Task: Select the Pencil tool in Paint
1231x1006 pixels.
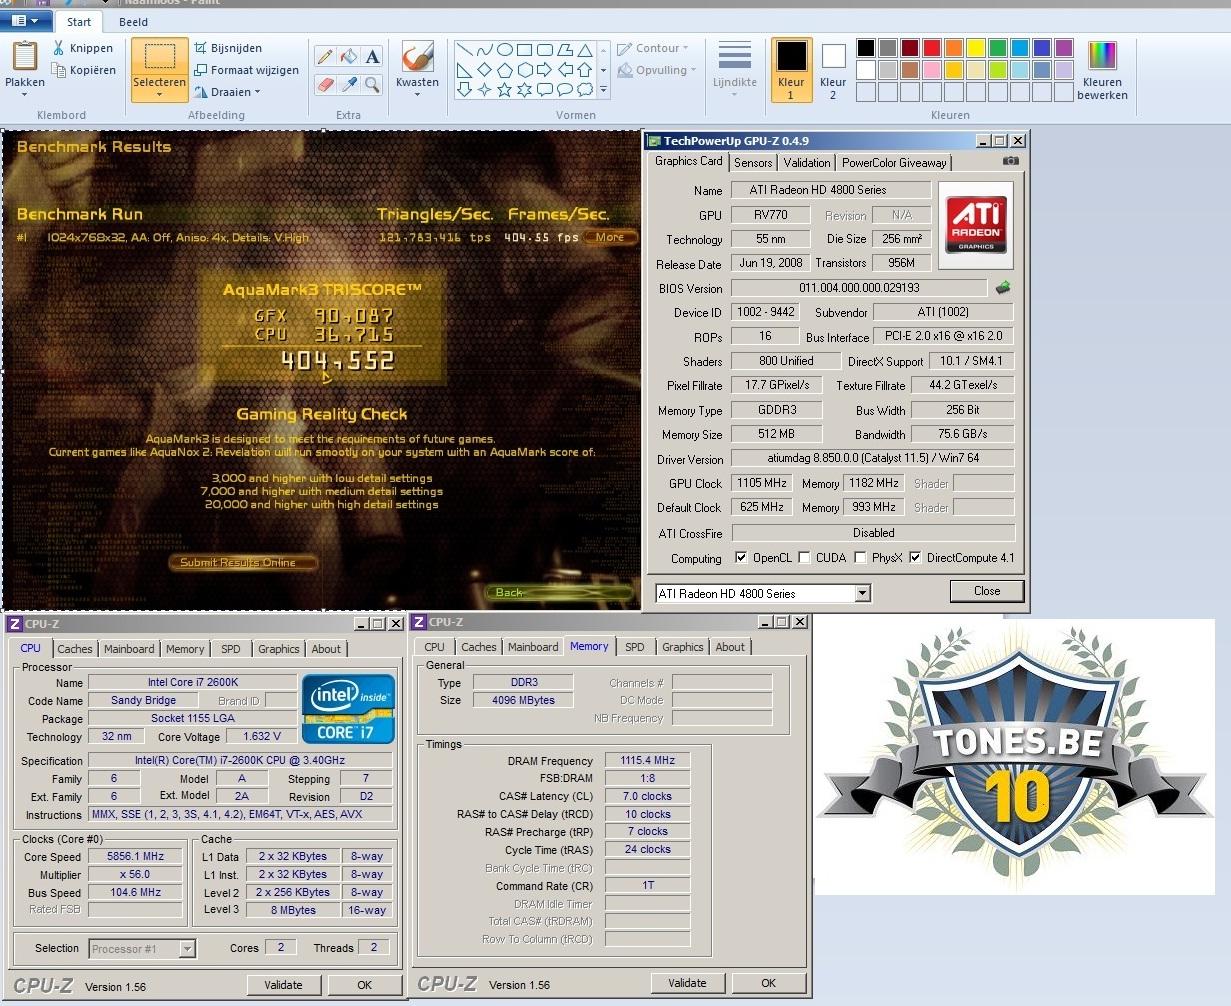Action: tap(325, 57)
